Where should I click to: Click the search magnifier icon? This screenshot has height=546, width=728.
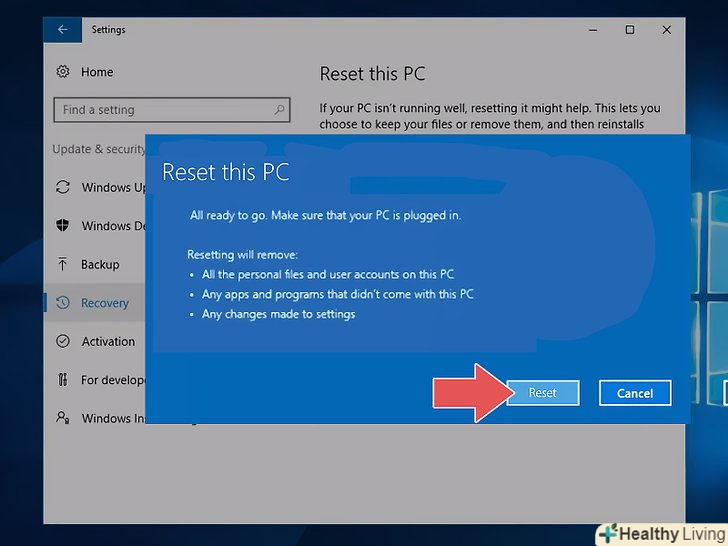pyautogui.click(x=279, y=110)
